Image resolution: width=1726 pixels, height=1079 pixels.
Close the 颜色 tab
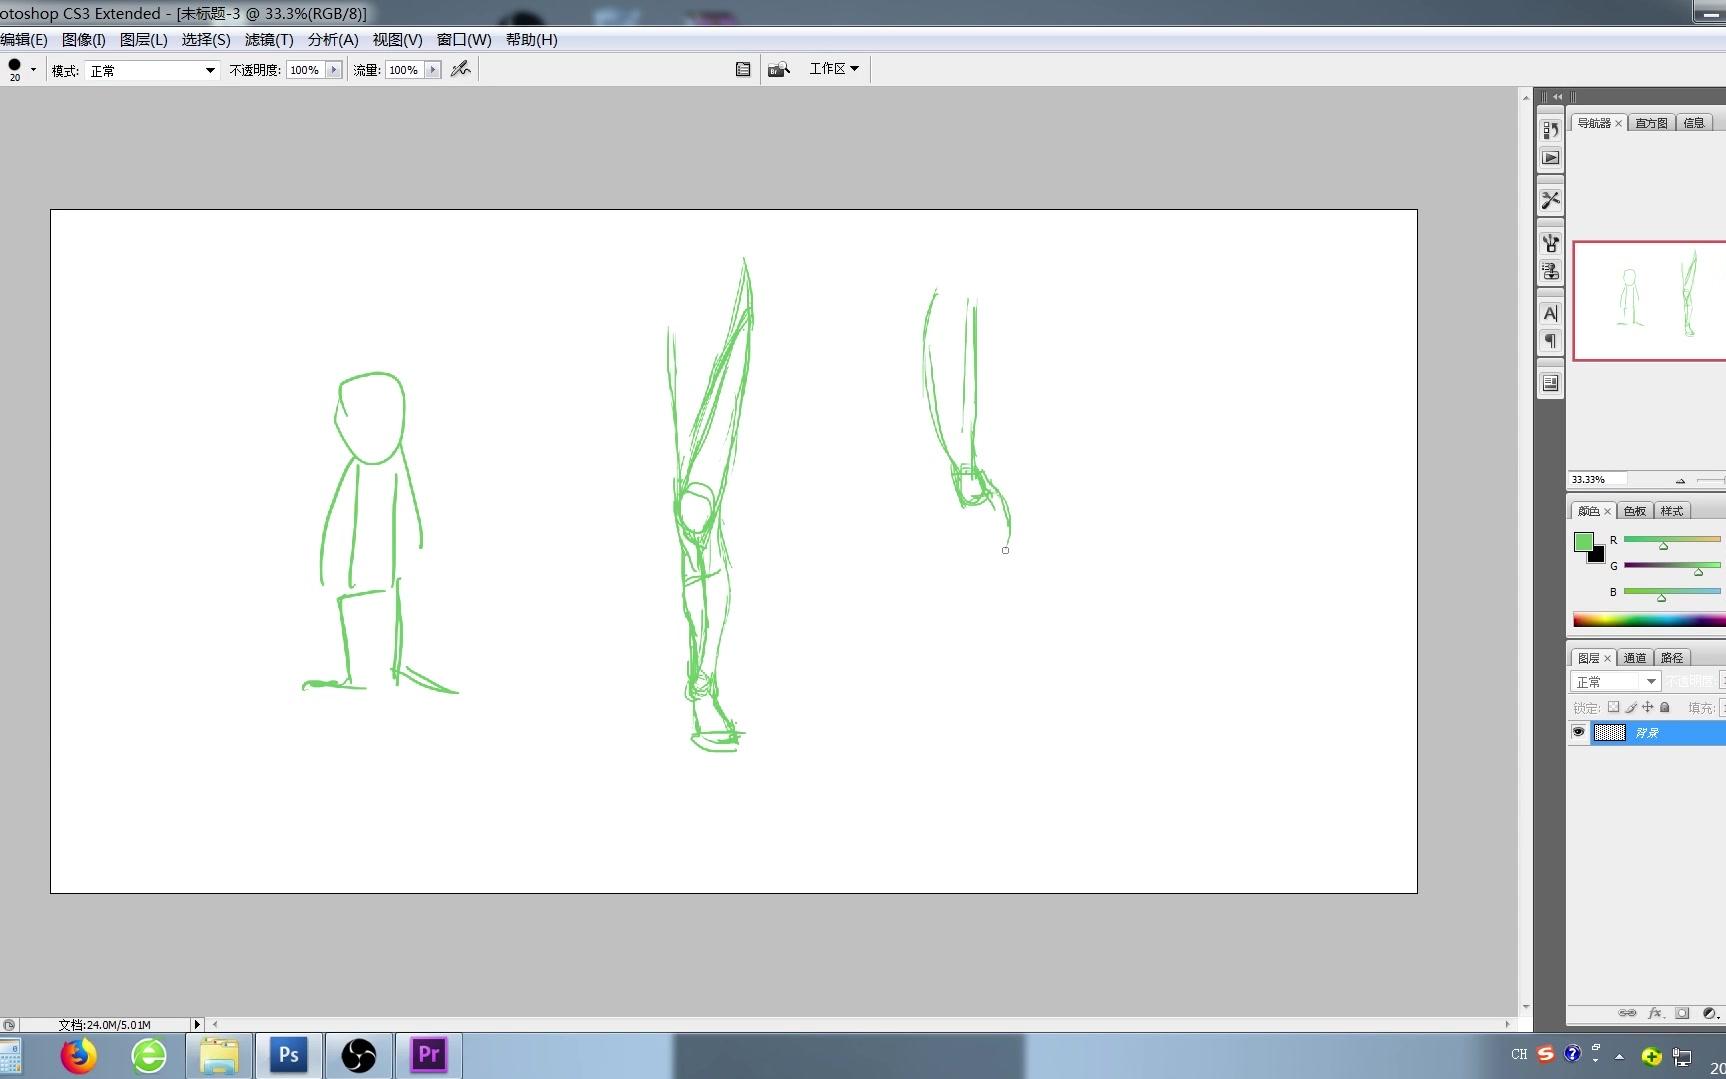coord(1607,512)
